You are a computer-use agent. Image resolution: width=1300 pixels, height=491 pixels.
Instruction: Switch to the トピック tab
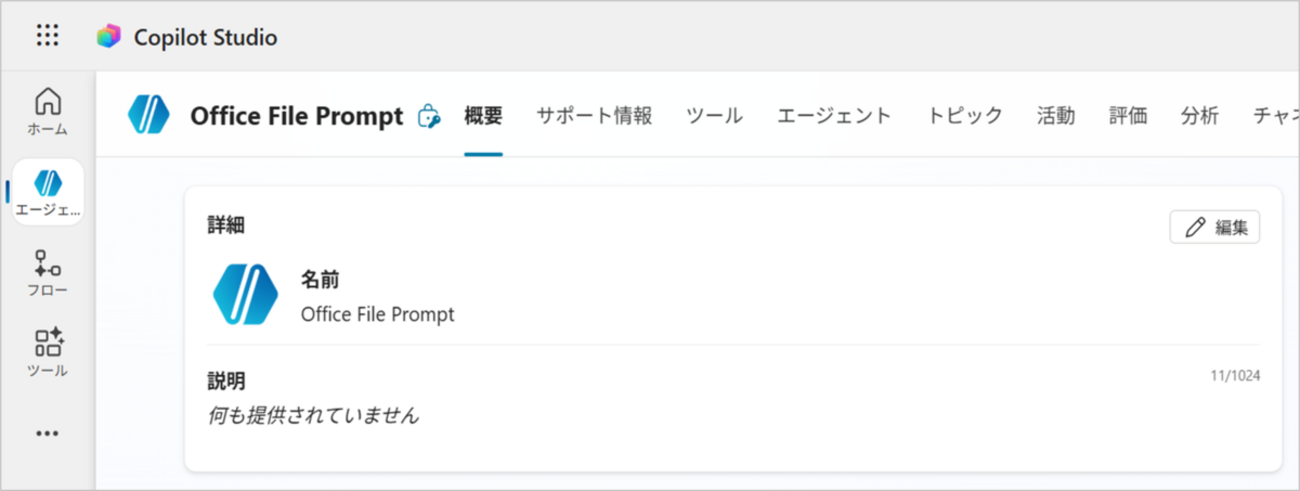[x=964, y=116]
